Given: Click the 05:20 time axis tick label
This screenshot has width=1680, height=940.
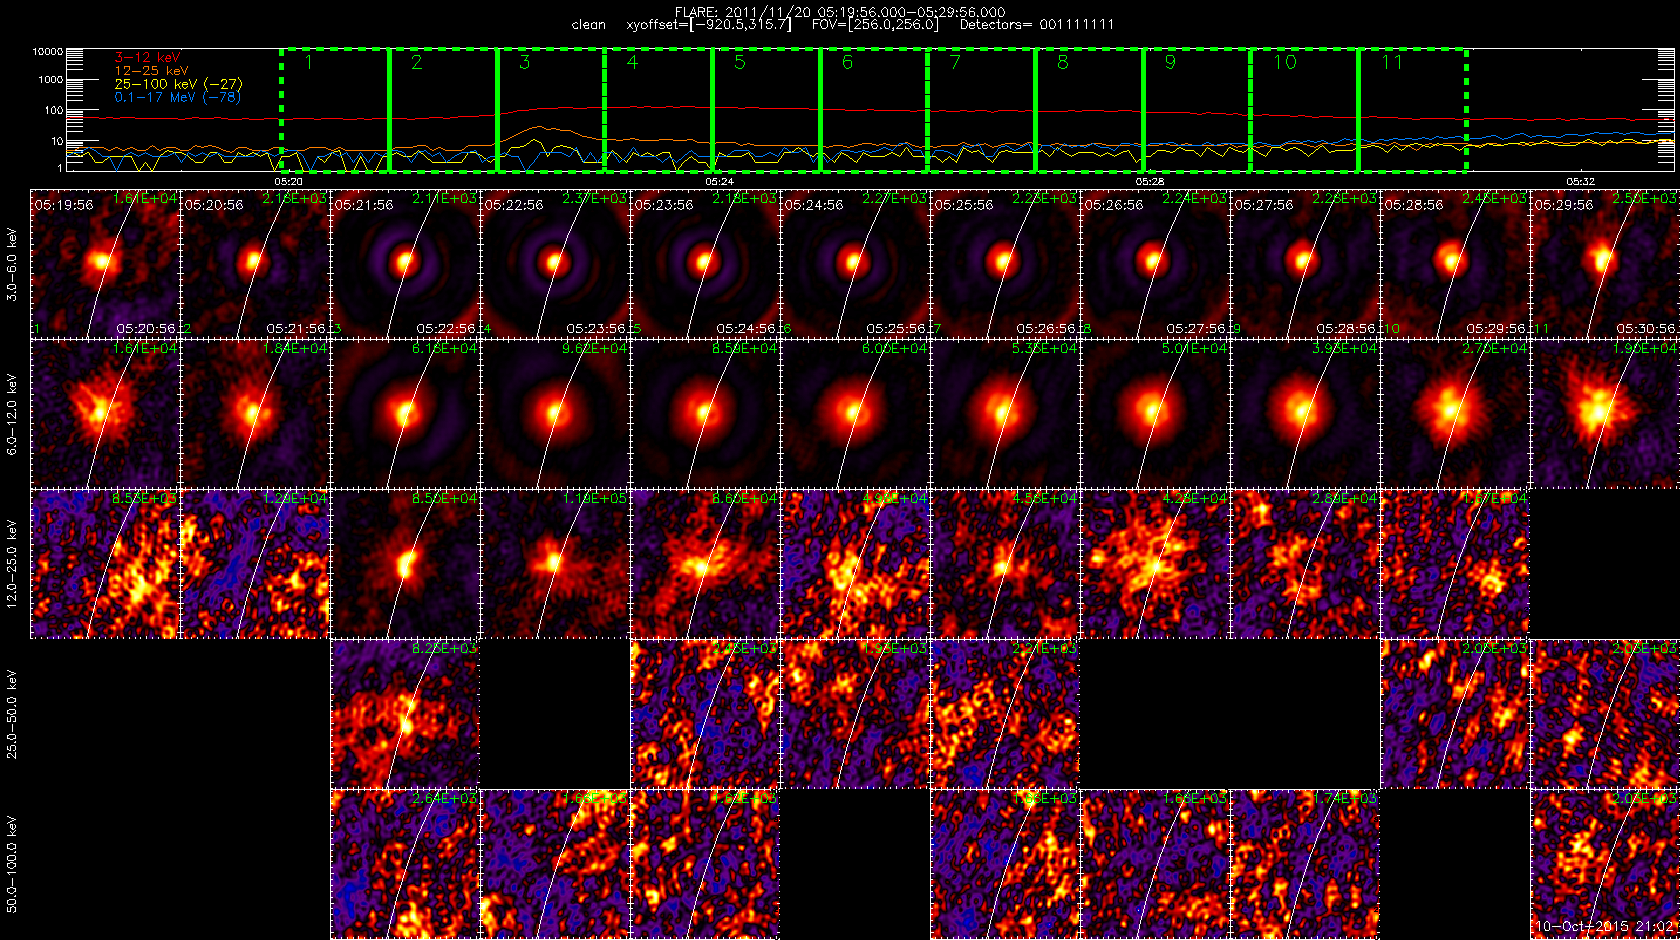Looking at the screenshot, I should coord(288,182).
